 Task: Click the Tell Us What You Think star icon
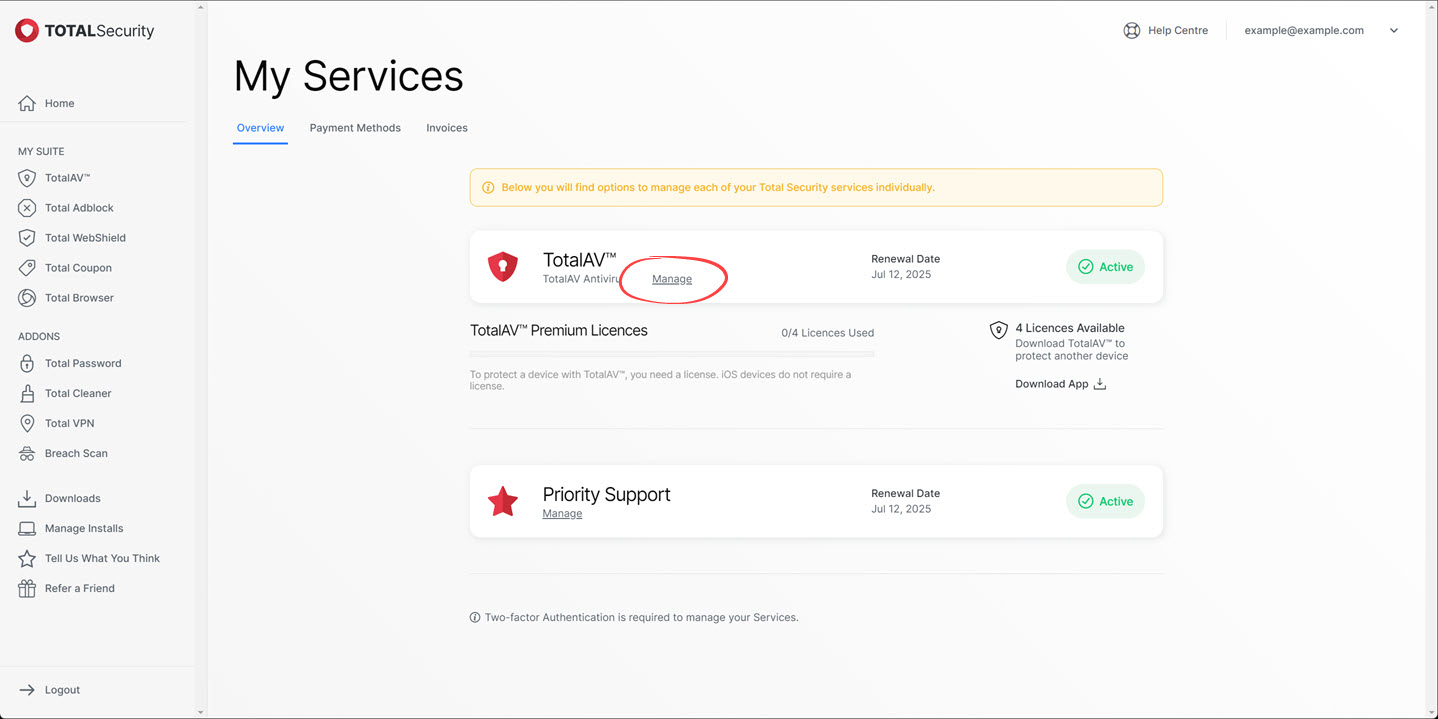pos(27,558)
